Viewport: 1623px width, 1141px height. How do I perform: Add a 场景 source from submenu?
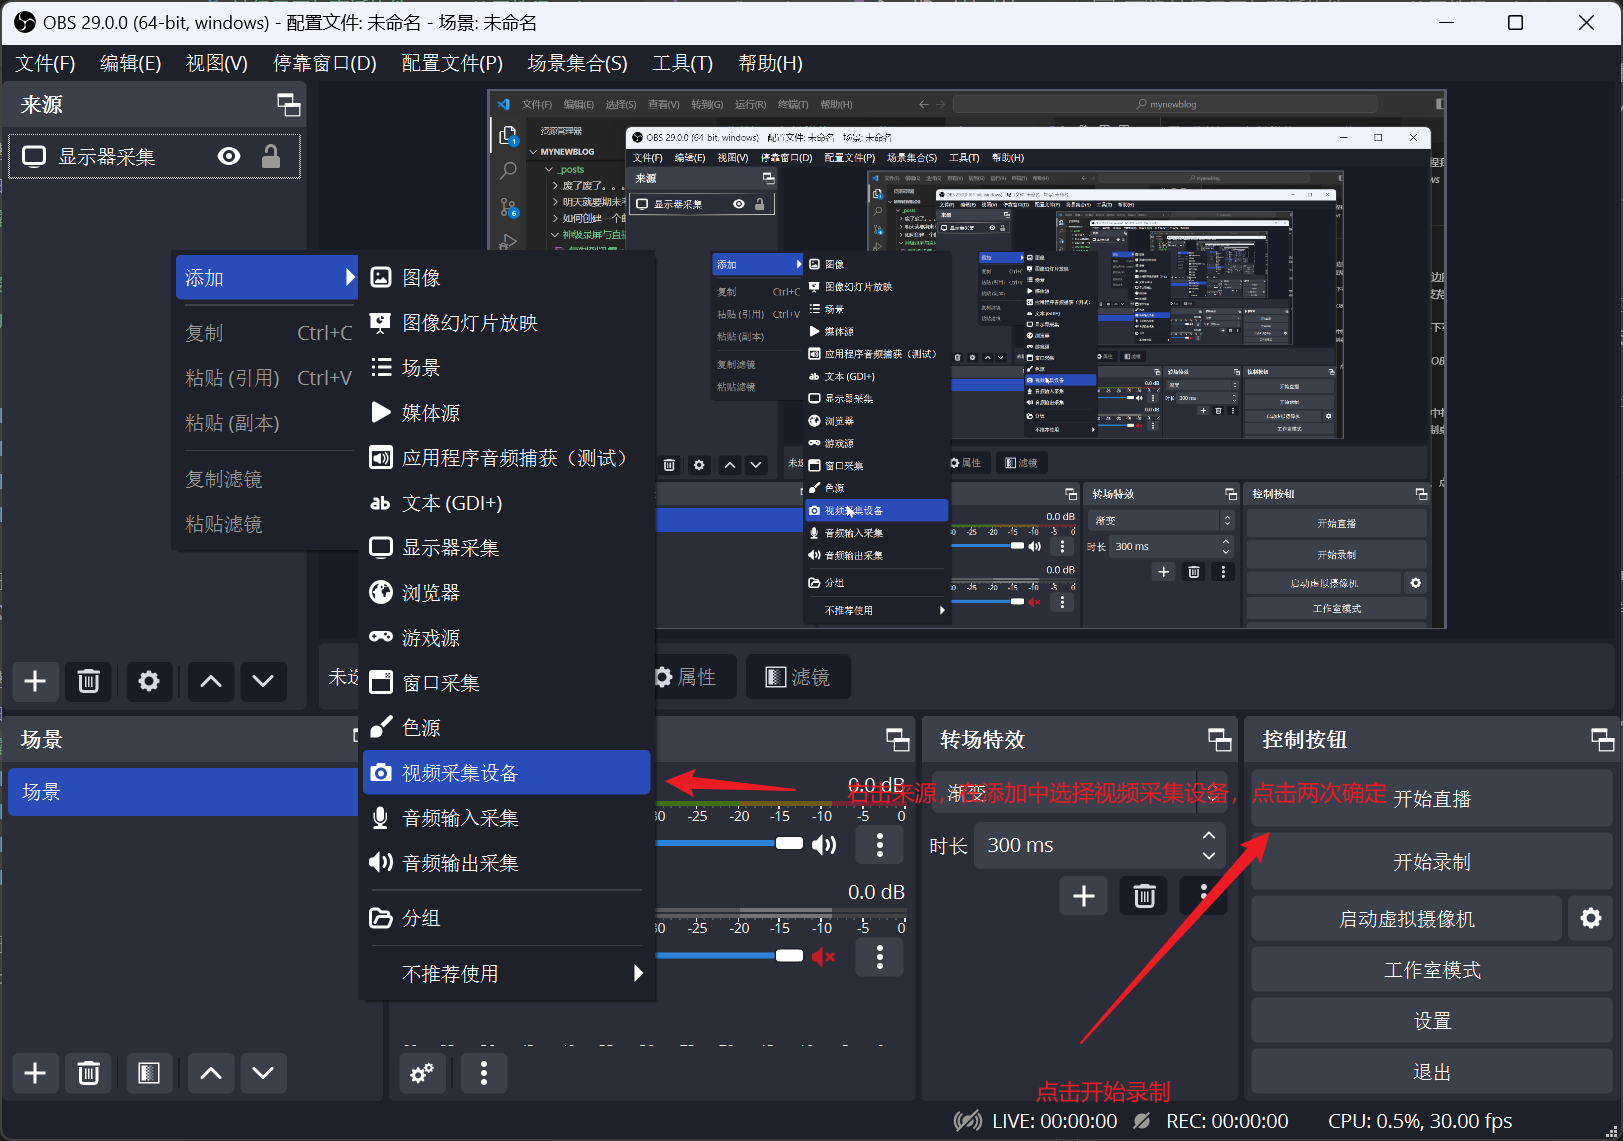(506, 368)
